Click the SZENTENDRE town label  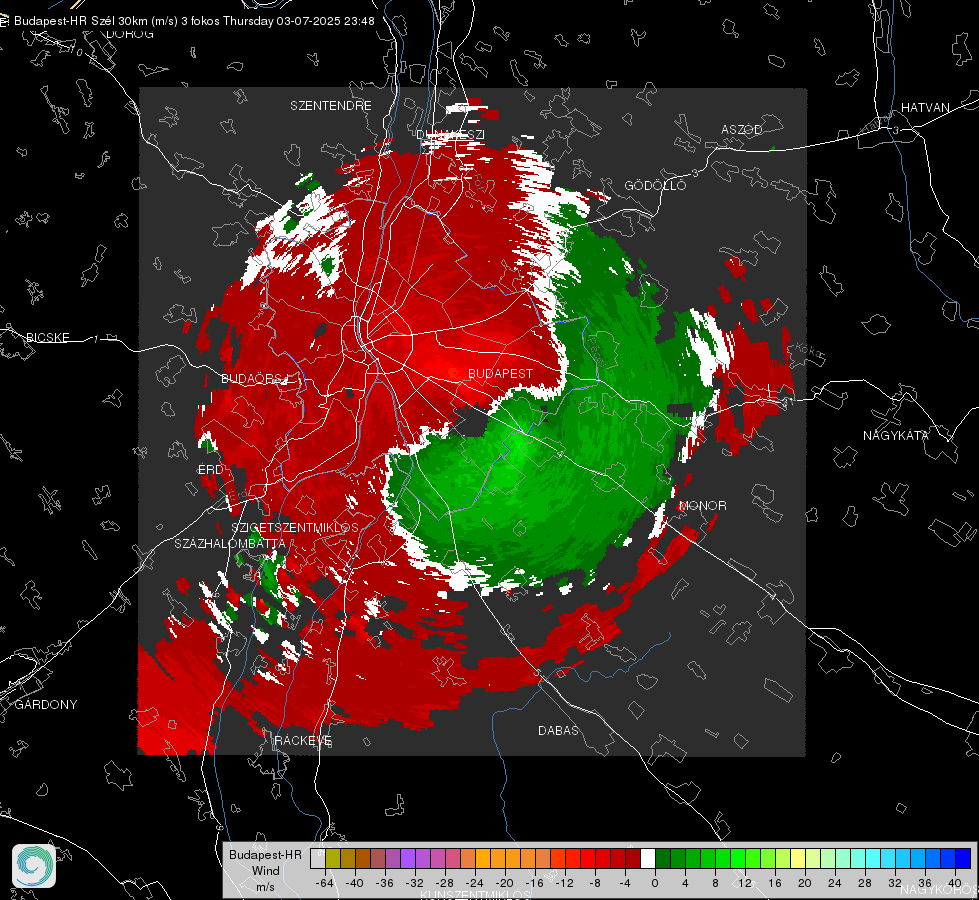[331, 106]
